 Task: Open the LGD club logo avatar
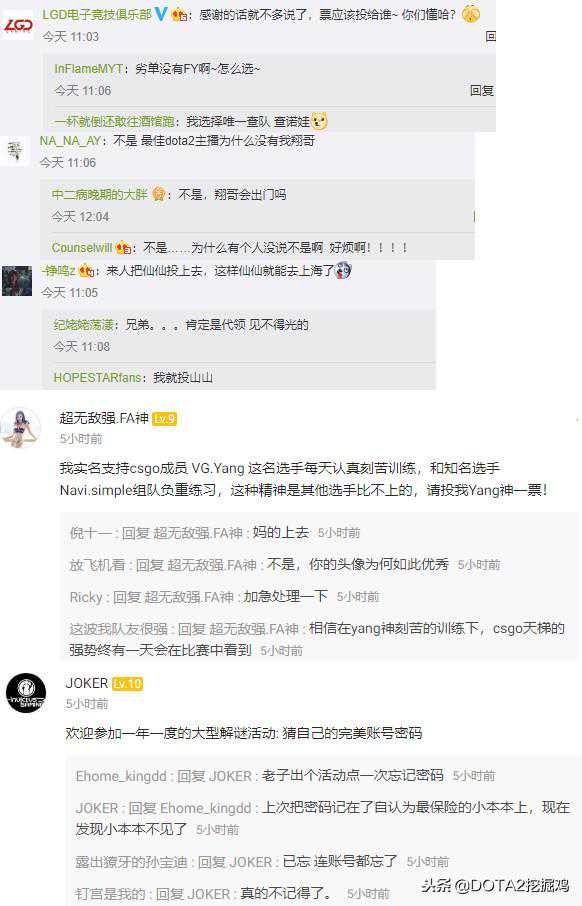[x=18, y=24]
